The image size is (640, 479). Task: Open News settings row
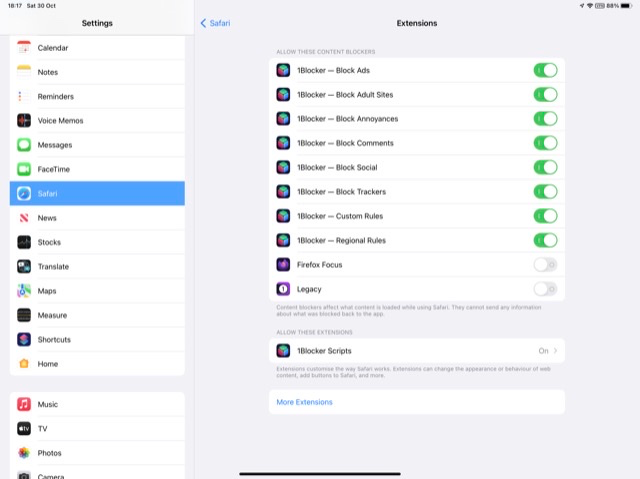pos(97,218)
